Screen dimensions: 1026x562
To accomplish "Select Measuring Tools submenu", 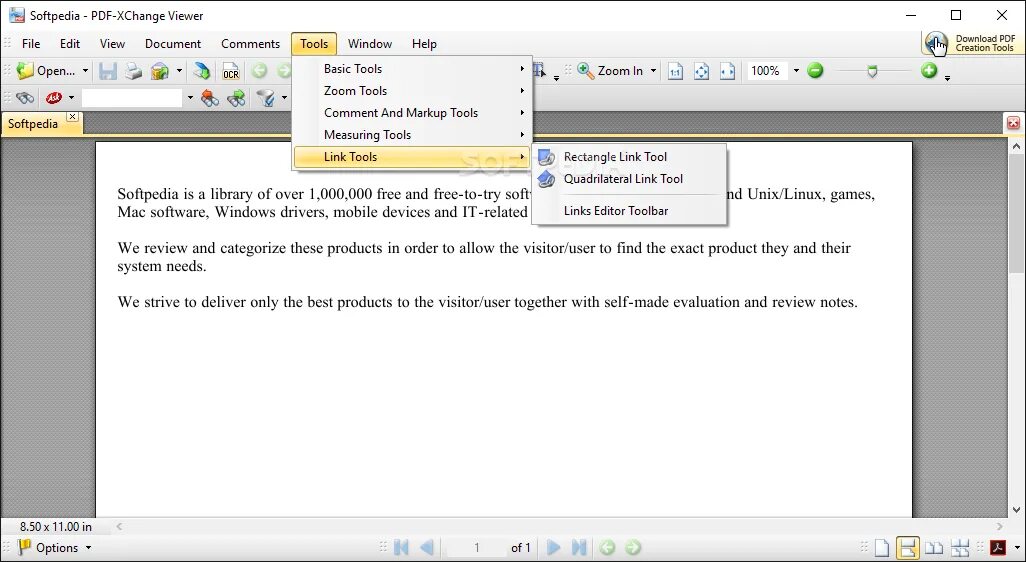I will pyautogui.click(x=412, y=135).
